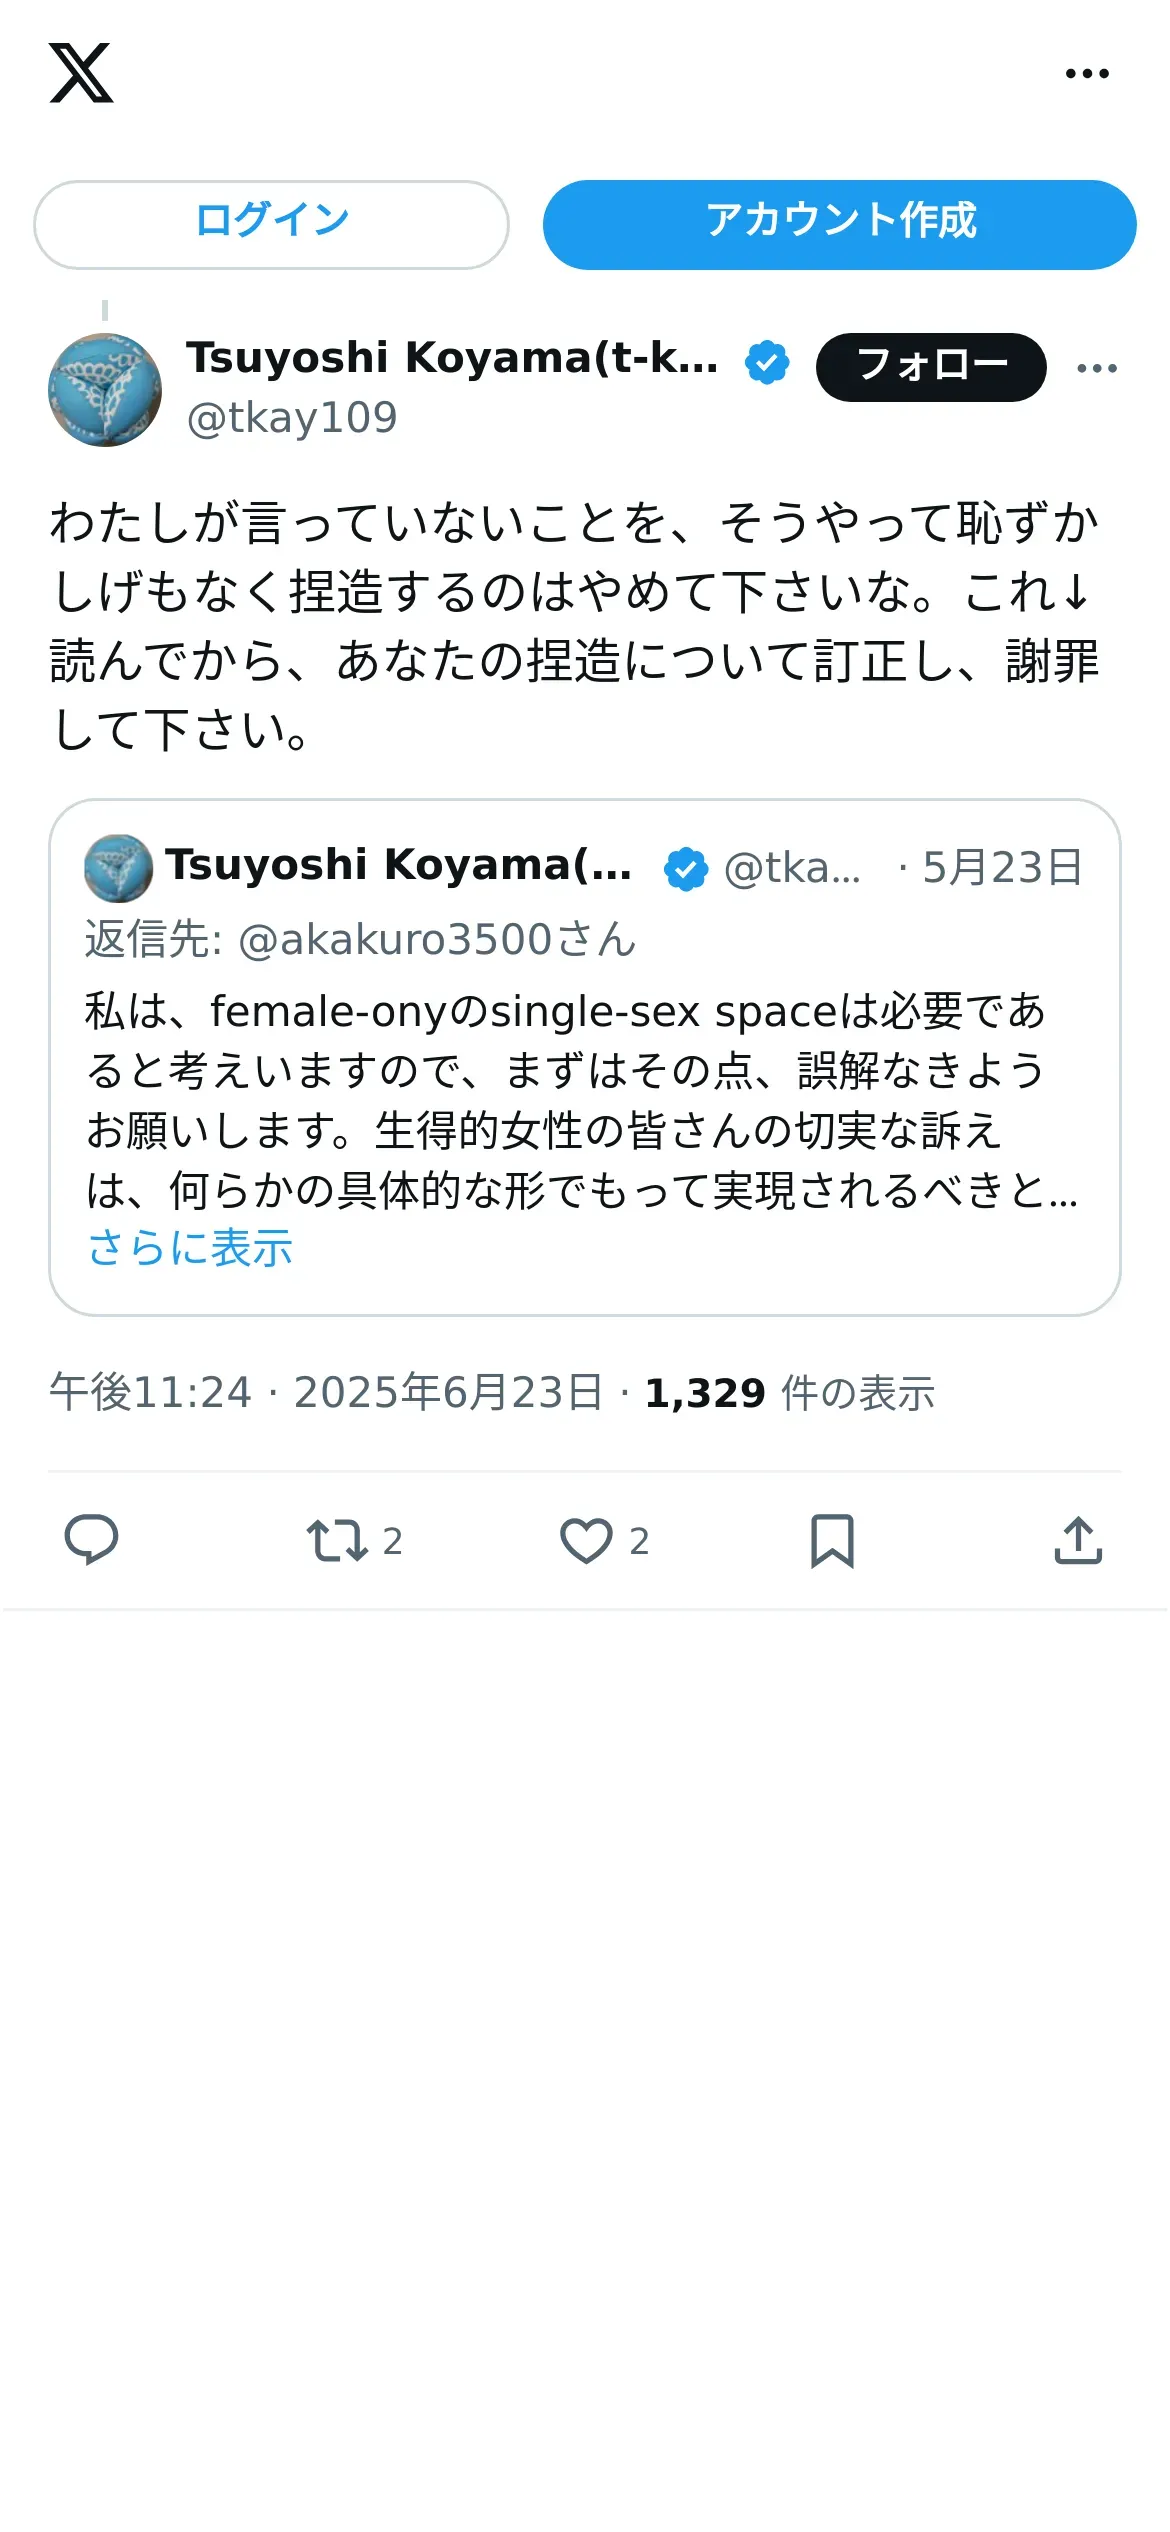Click the reply speech bubble icon
This screenshot has width=1170, height=2532.
[91, 1540]
